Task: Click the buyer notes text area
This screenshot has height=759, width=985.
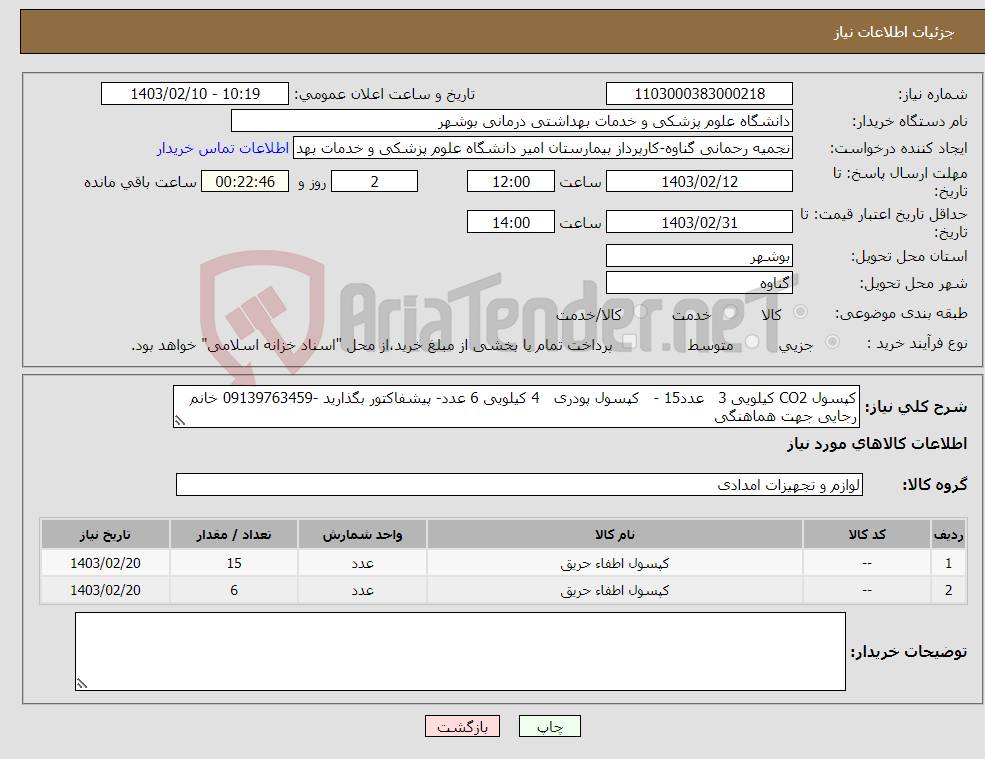Action: click(x=460, y=652)
